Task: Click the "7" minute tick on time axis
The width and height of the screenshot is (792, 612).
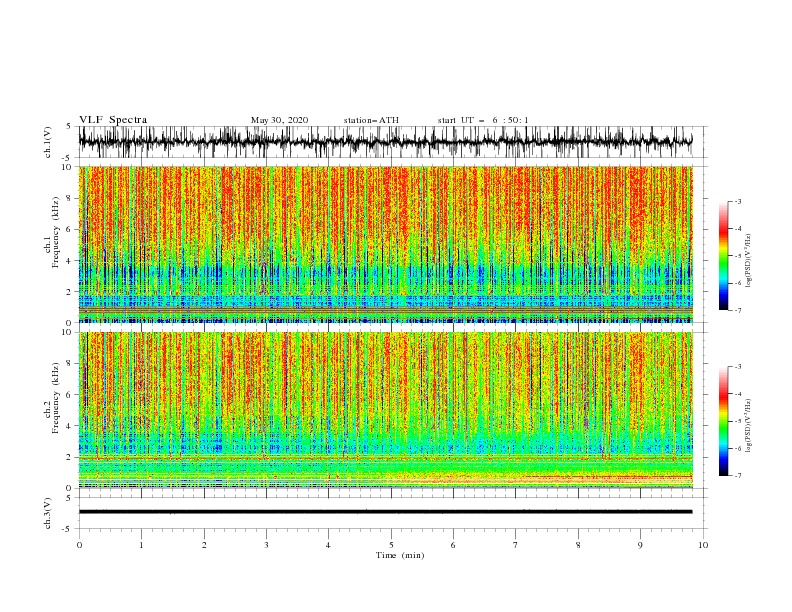Action: [x=516, y=545]
